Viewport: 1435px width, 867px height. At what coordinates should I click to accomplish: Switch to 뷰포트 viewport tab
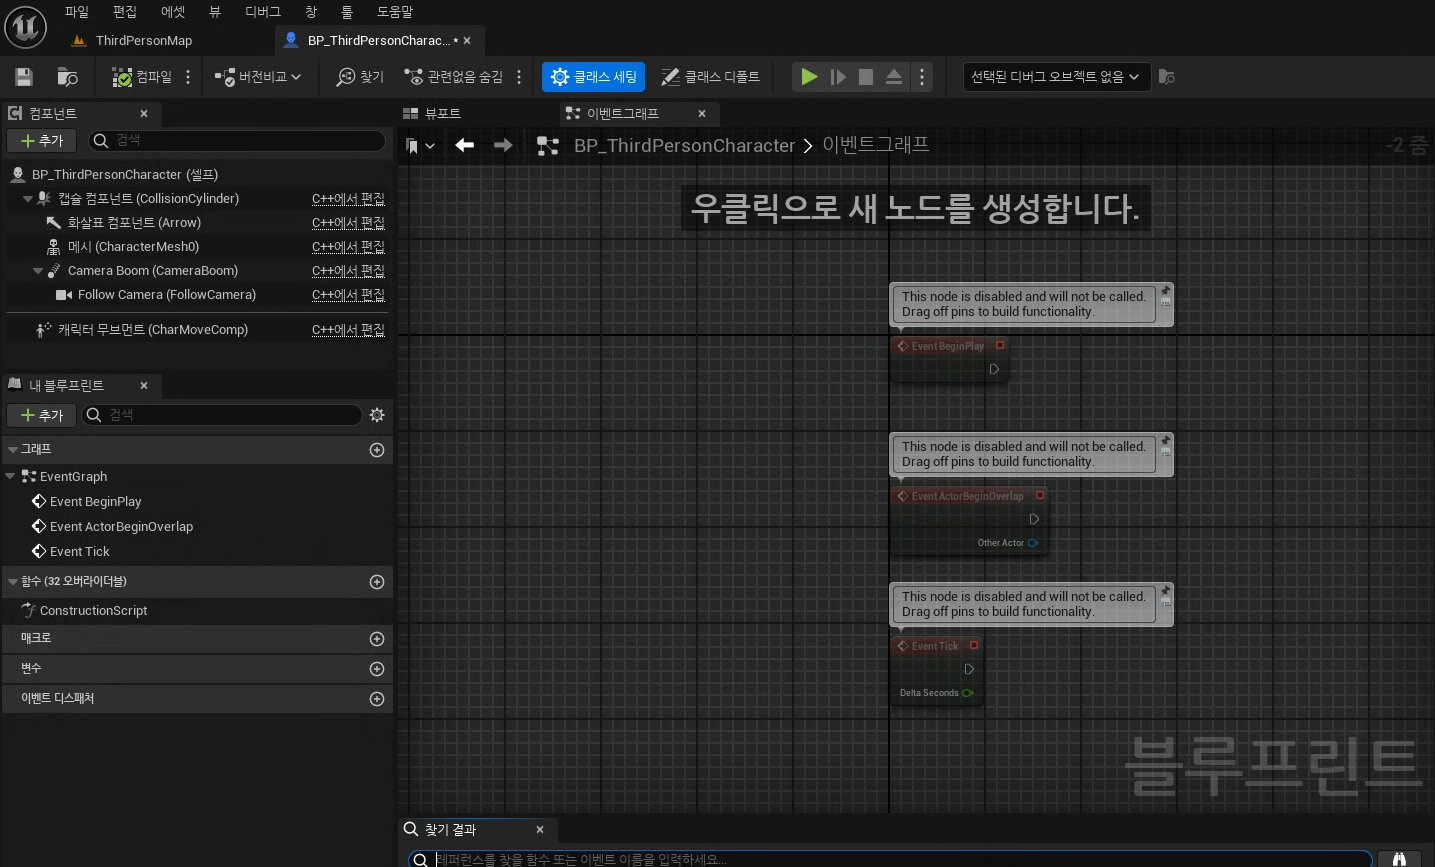pos(433,114)
